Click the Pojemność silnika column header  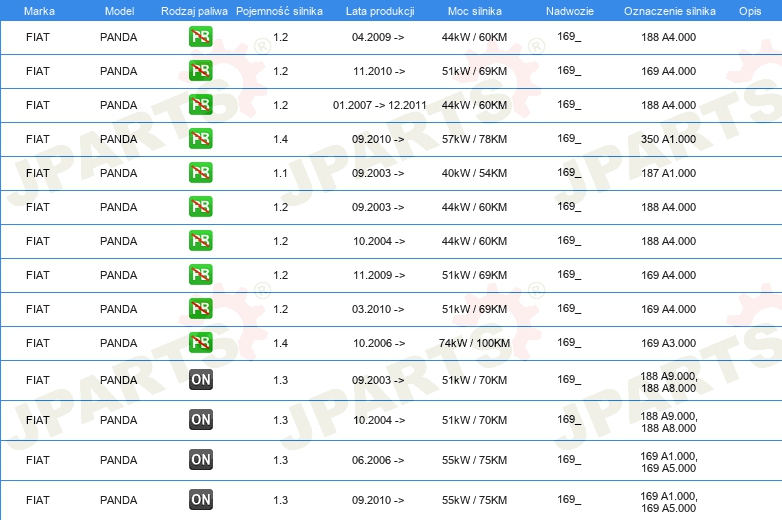point(279,11)
